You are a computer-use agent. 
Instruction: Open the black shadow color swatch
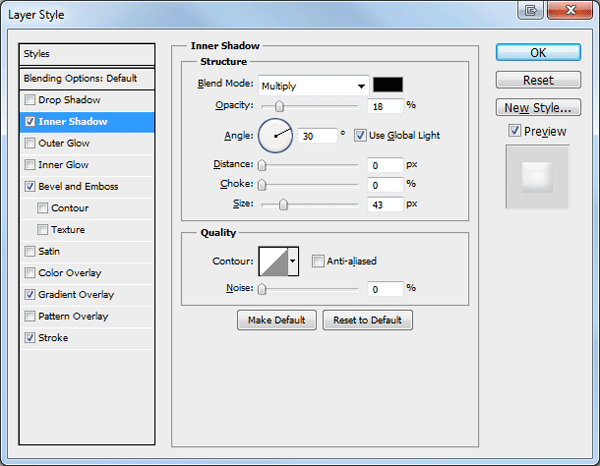tap(388, 85)
